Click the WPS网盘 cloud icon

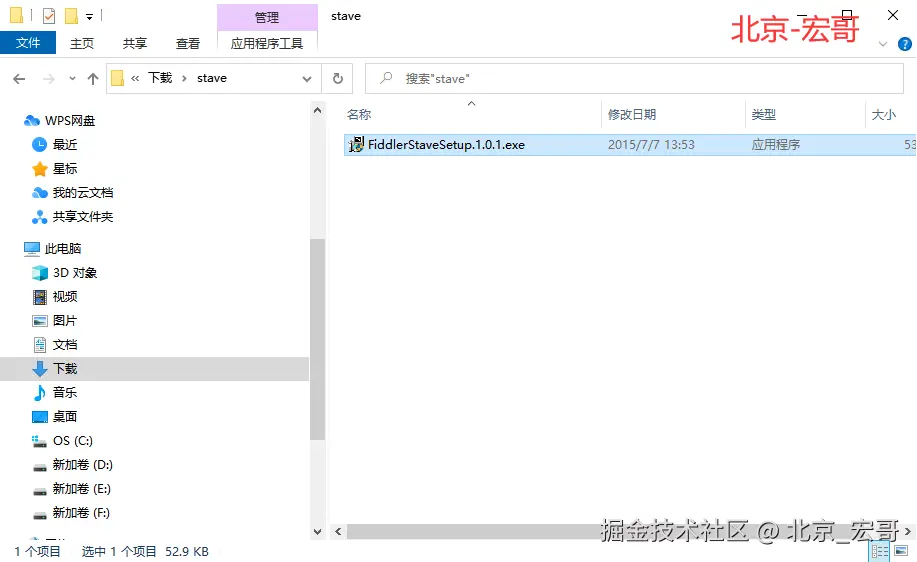(32, 120)
